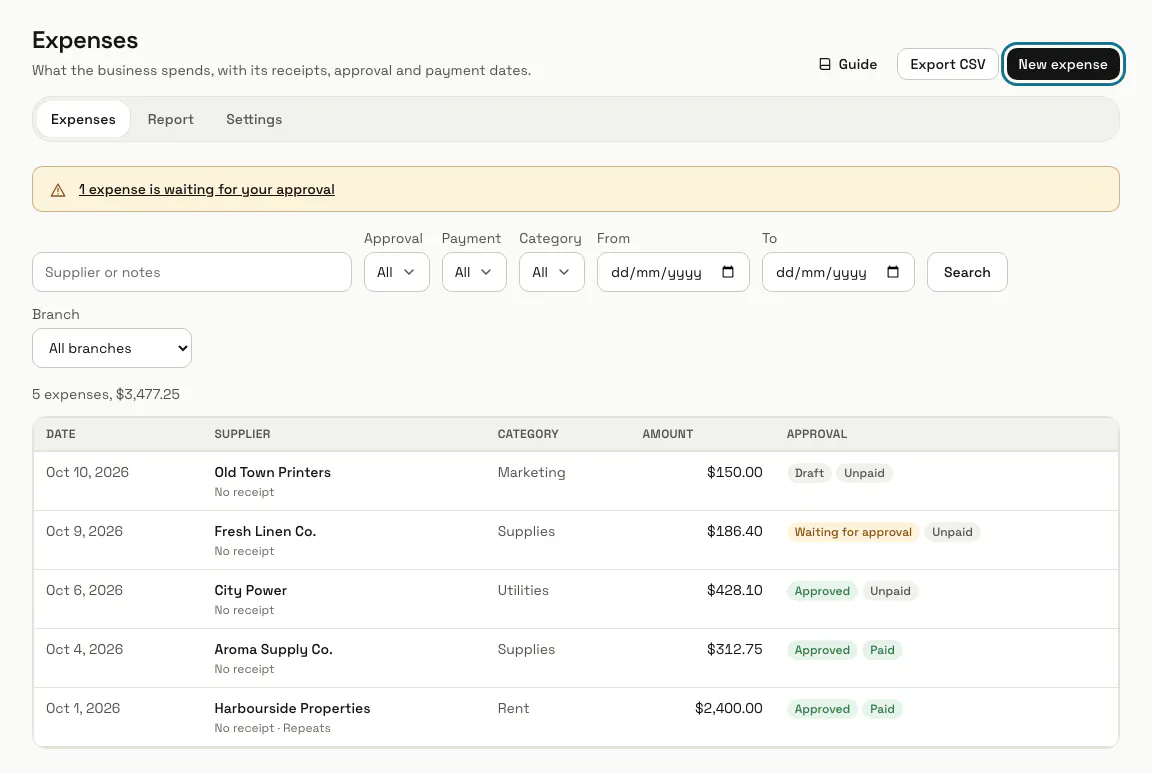
Task: Click the Rent category cell
Action: tap(514, 708)
